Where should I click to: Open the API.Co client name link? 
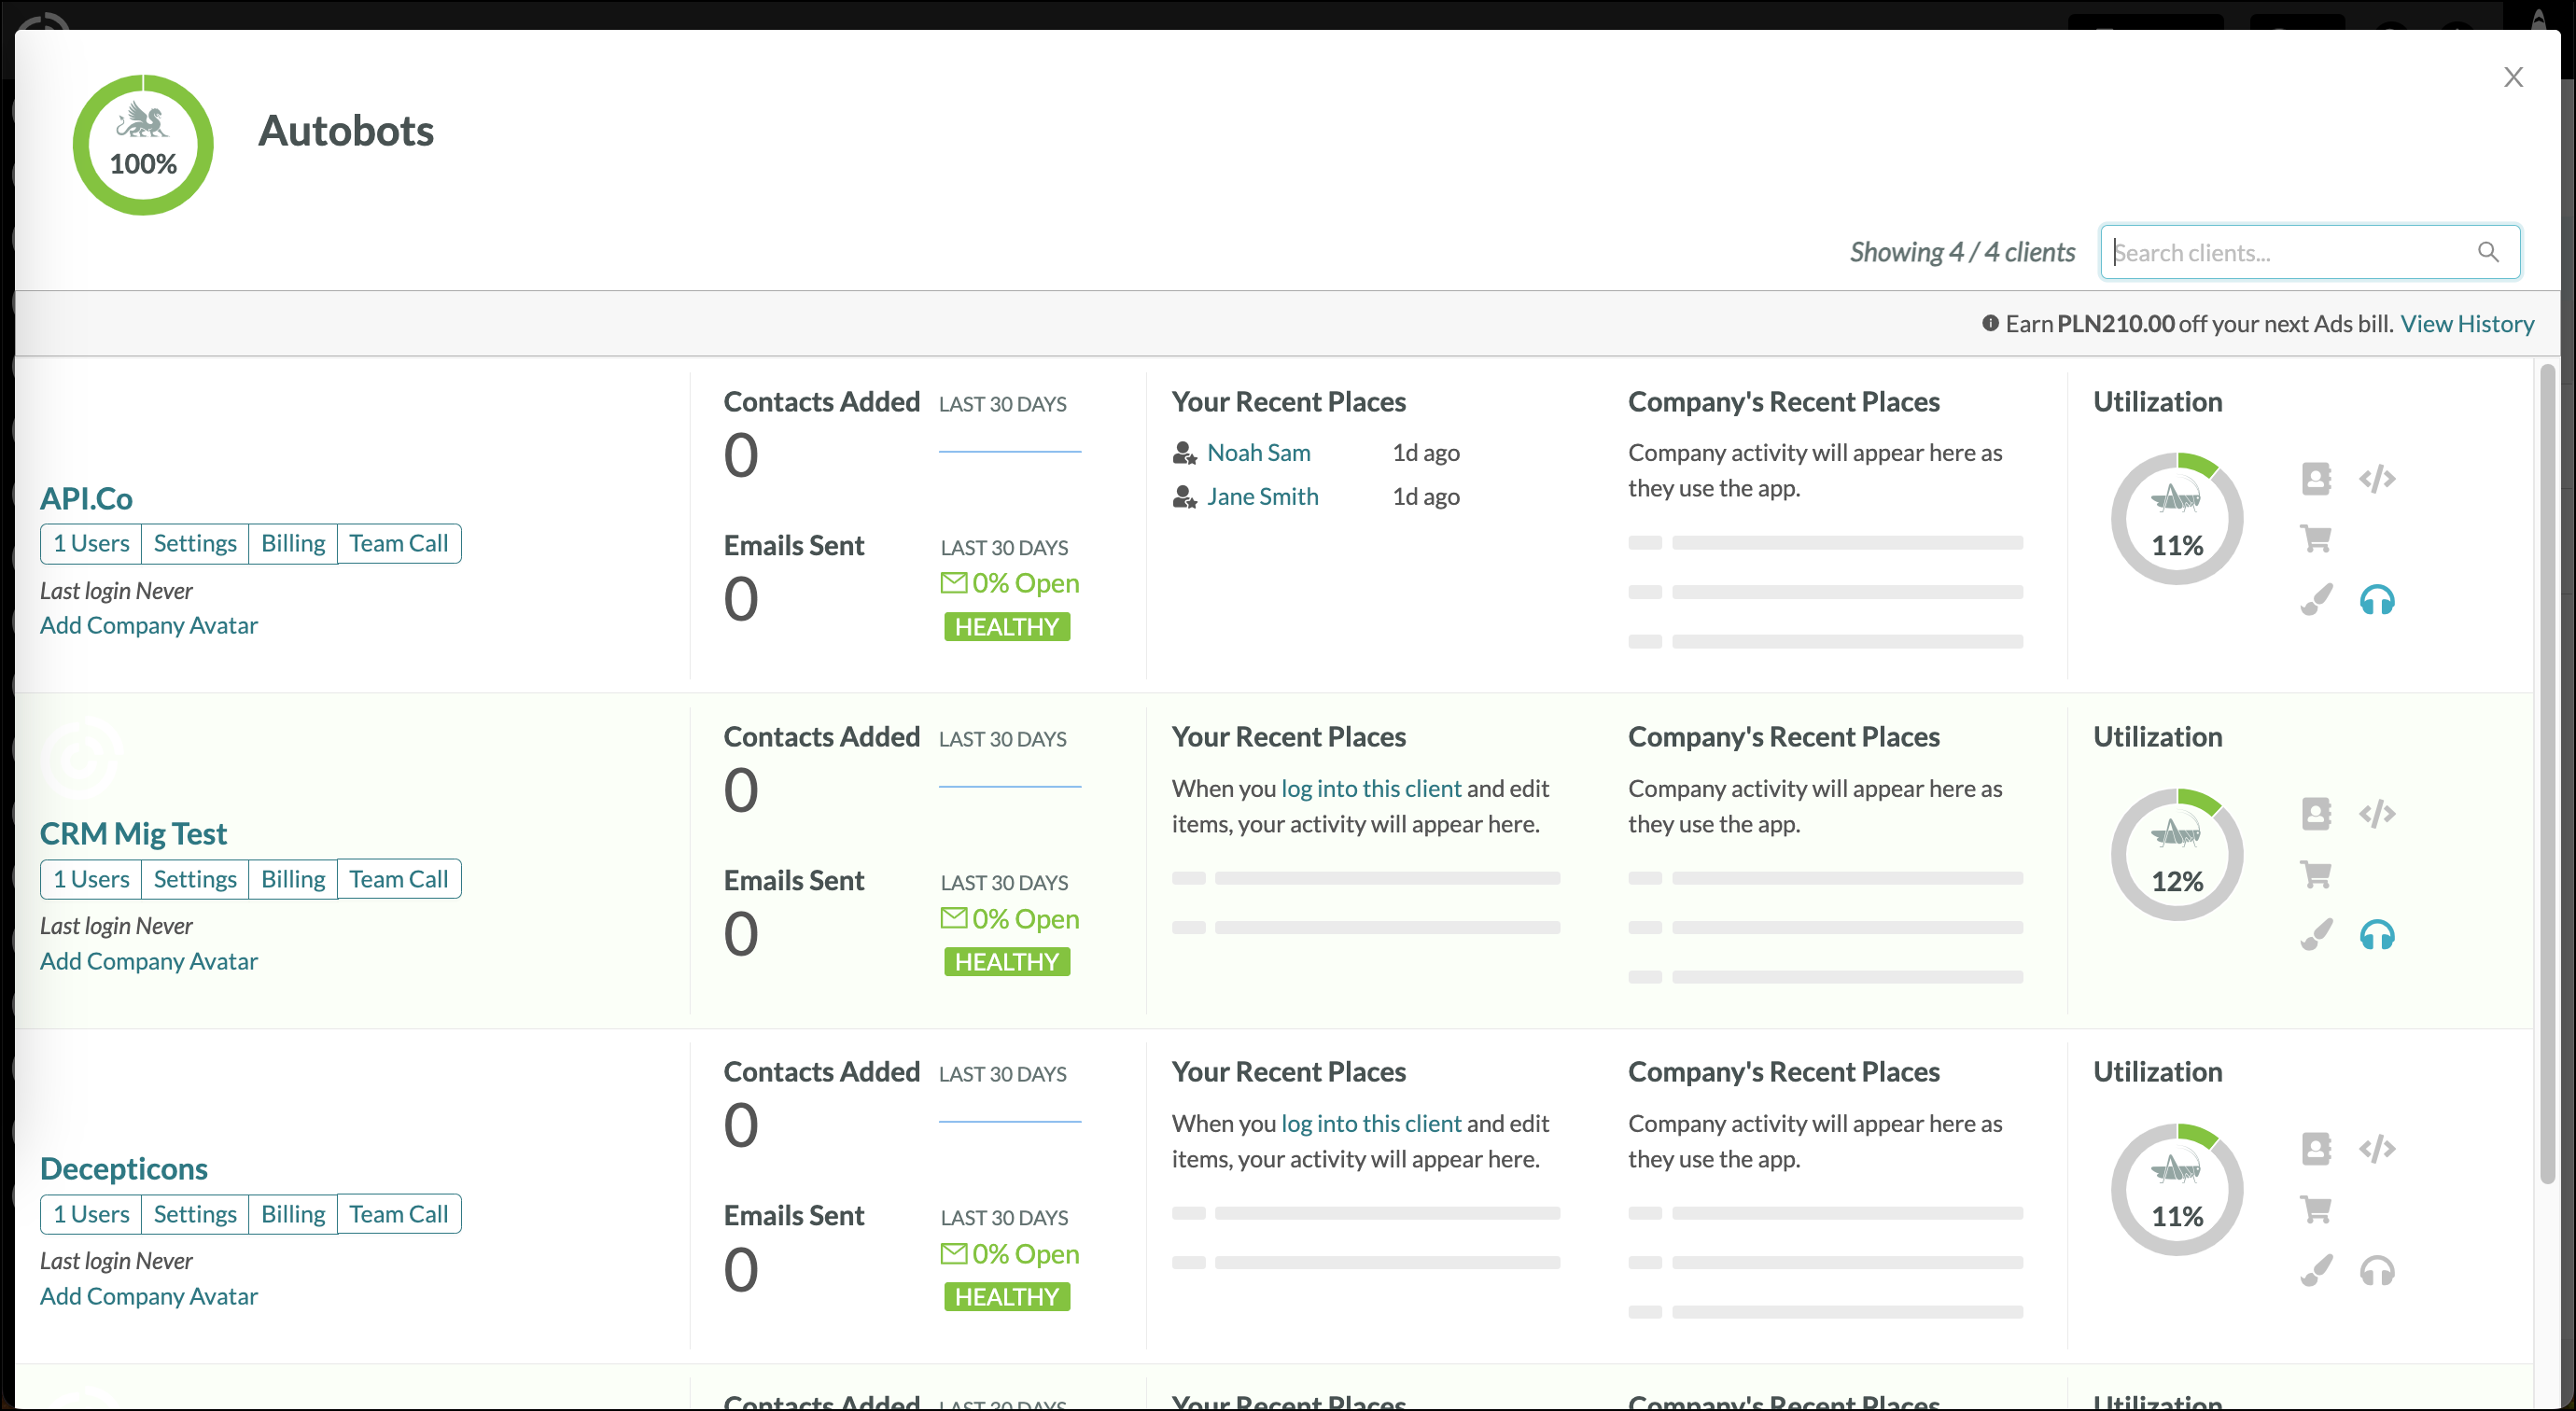point(86,498)
